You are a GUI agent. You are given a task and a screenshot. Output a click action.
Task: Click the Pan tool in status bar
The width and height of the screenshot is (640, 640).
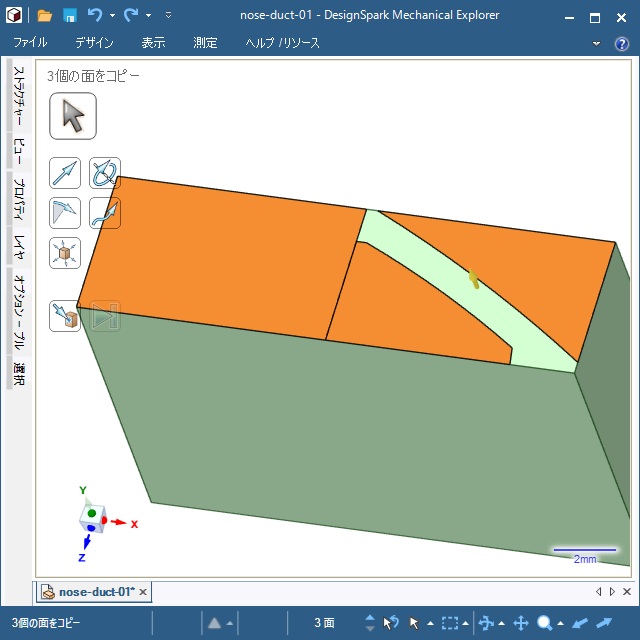pos(520,623)
